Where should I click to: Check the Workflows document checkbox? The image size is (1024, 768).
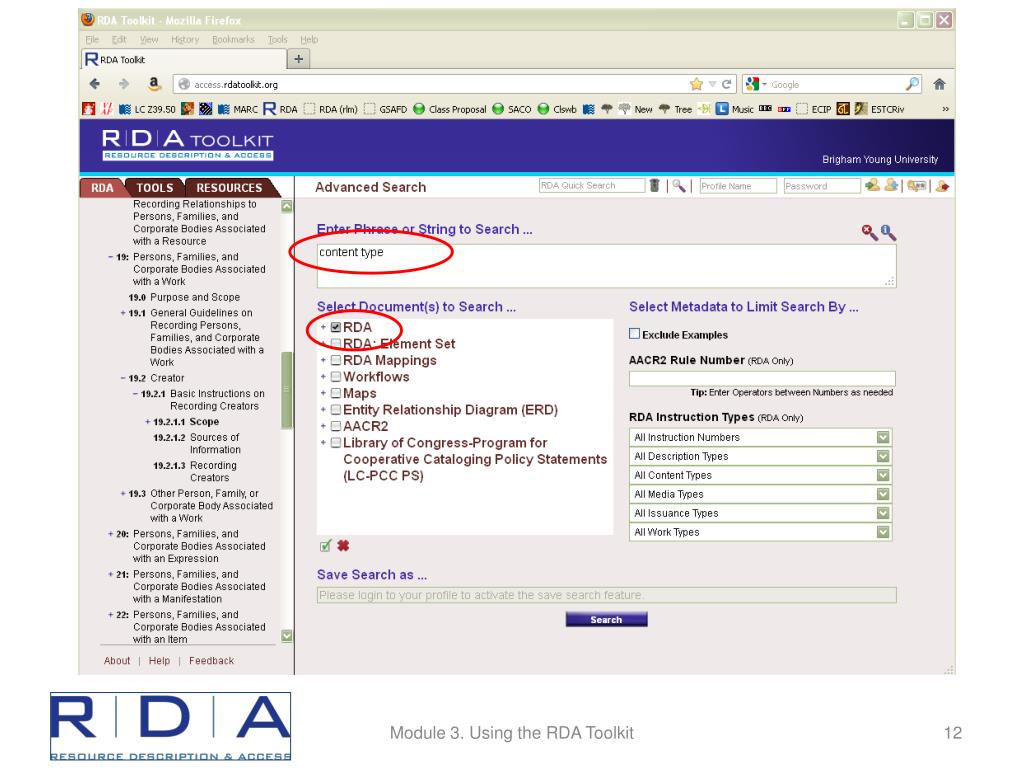tap(336, 377)
